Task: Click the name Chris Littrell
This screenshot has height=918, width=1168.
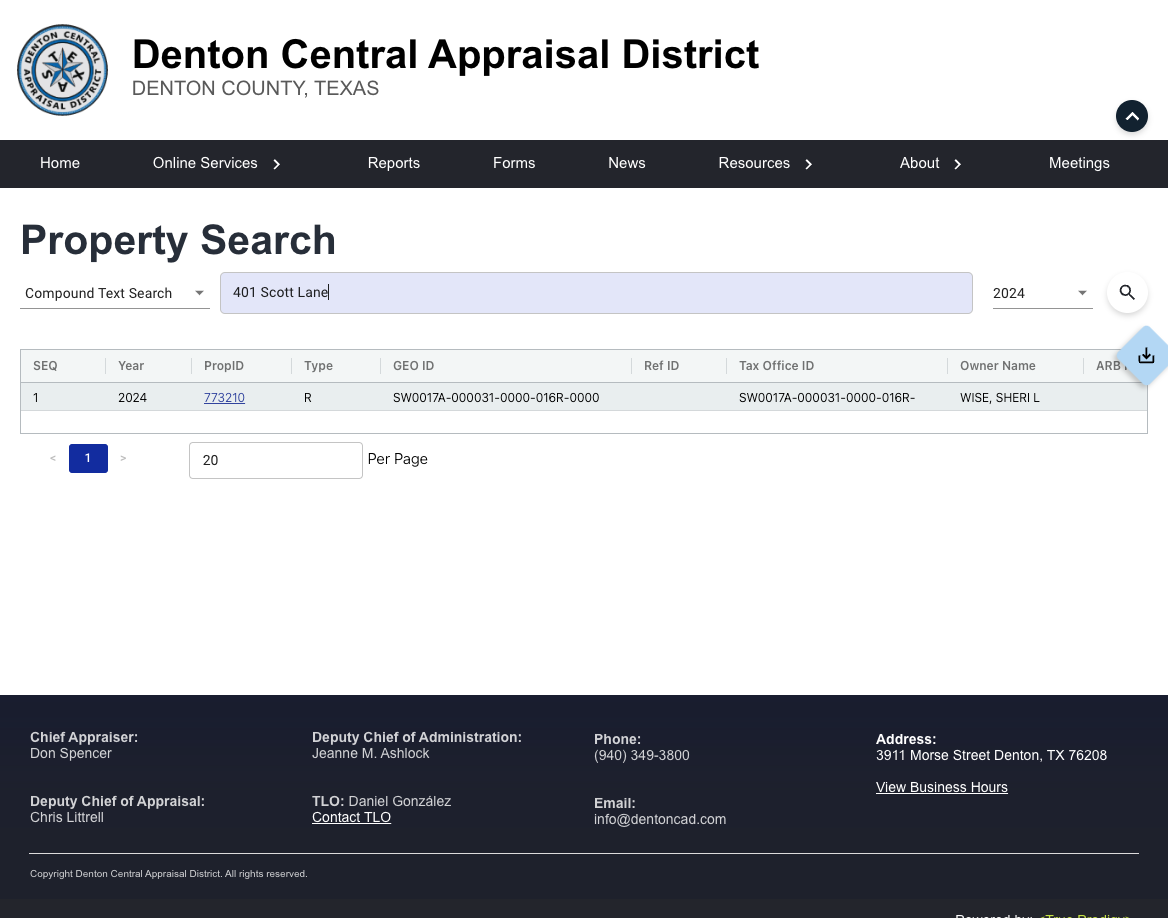Action: pyautogui.click(x=67, y=817)
